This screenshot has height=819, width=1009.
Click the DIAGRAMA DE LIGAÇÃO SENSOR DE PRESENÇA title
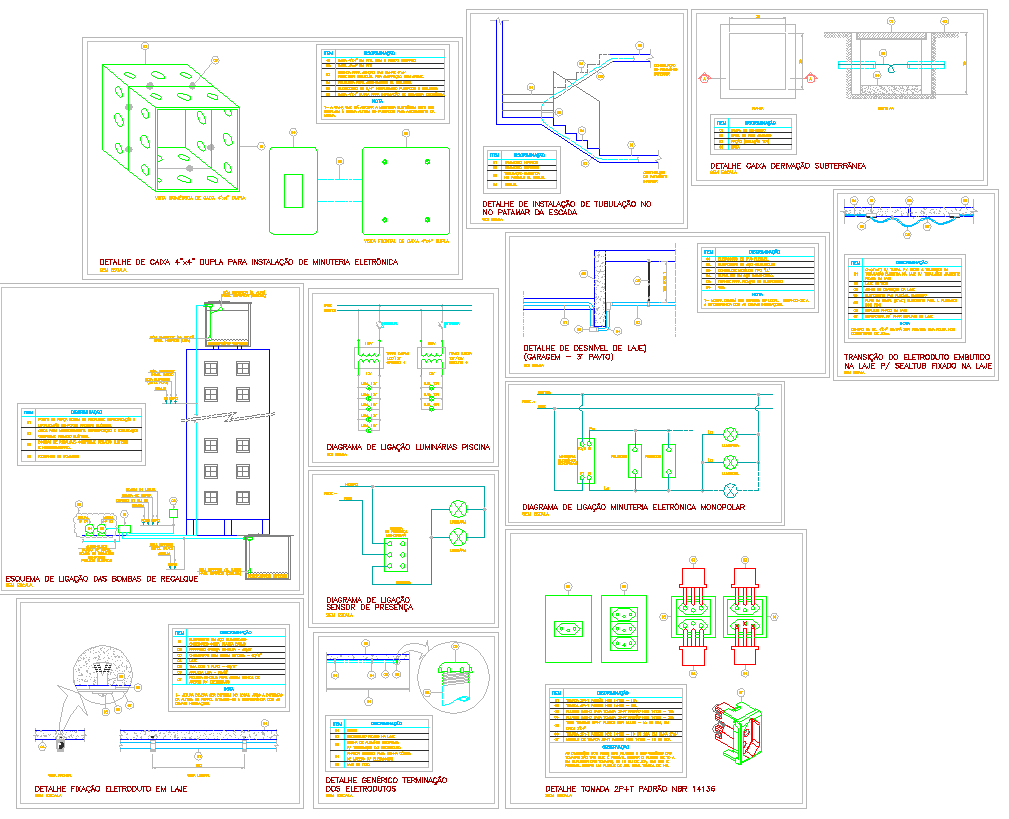point(369,600)
